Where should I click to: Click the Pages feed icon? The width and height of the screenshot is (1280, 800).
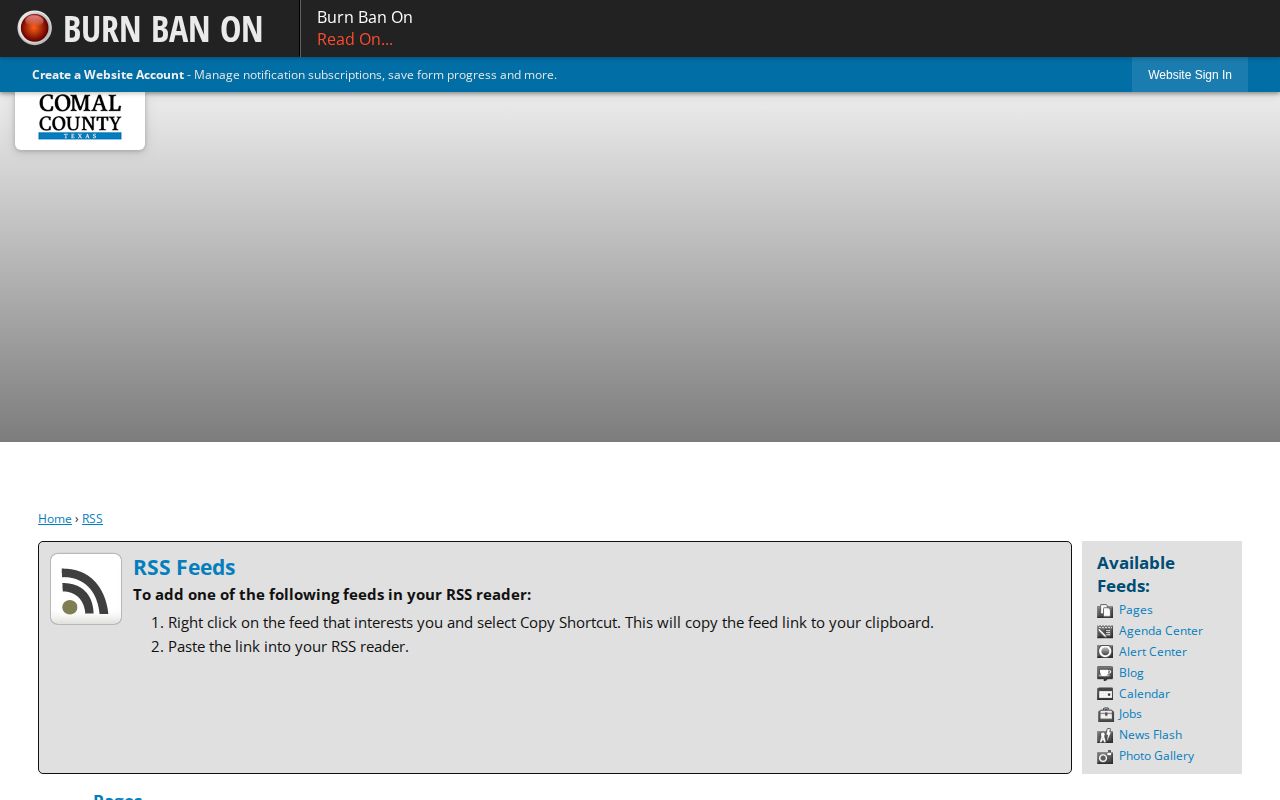(x=1105, y=610)
